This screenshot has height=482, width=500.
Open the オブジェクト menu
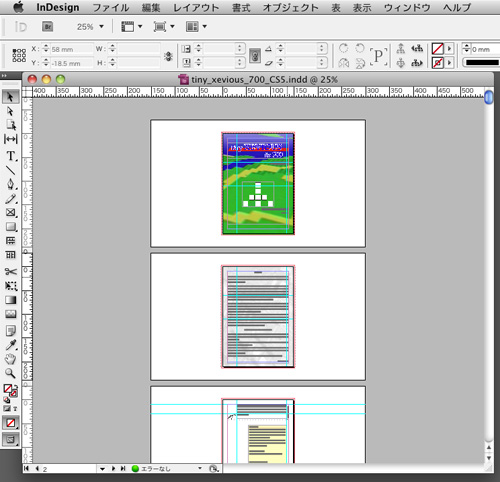pyautogui.click(x=291, y=7)
